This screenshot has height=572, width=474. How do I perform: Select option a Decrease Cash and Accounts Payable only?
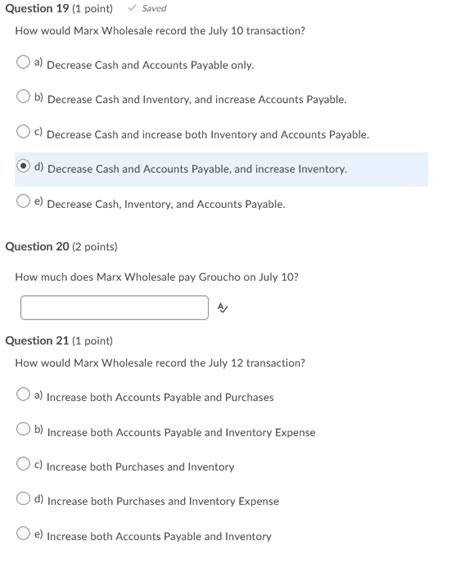pyautogui.click(x=23, y=62)
